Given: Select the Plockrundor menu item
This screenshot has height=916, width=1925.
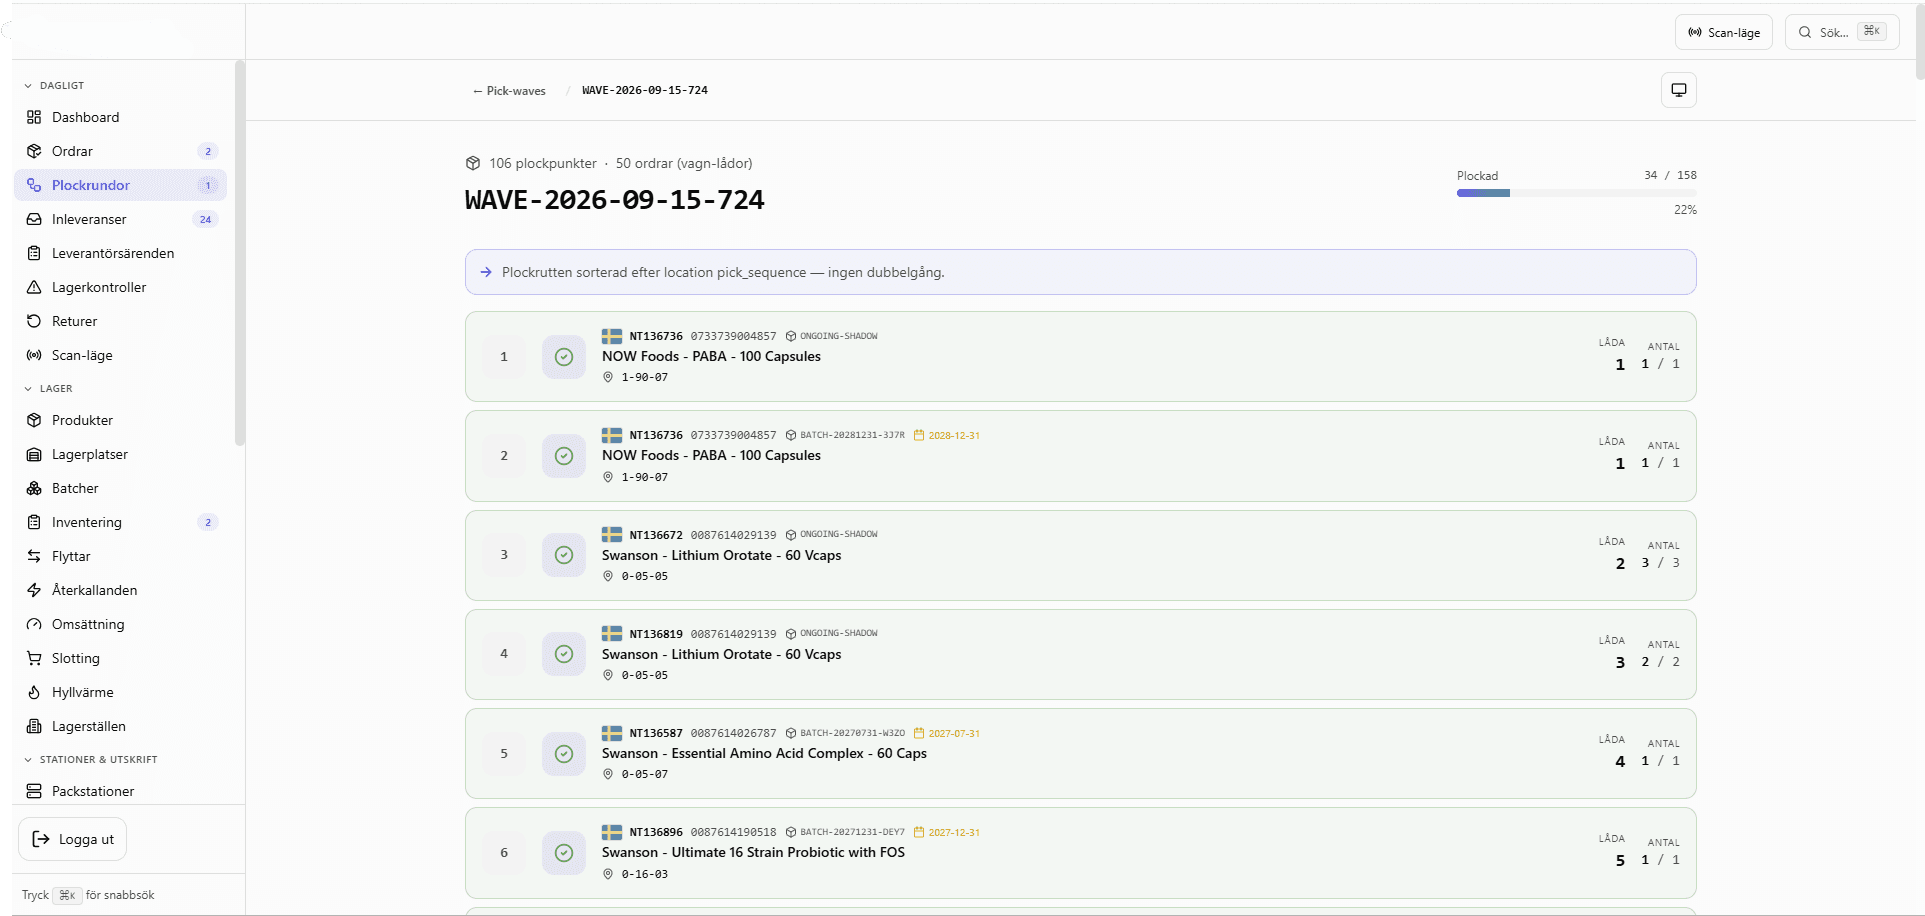Looking at the screenshot, I should tap(120, 185).
